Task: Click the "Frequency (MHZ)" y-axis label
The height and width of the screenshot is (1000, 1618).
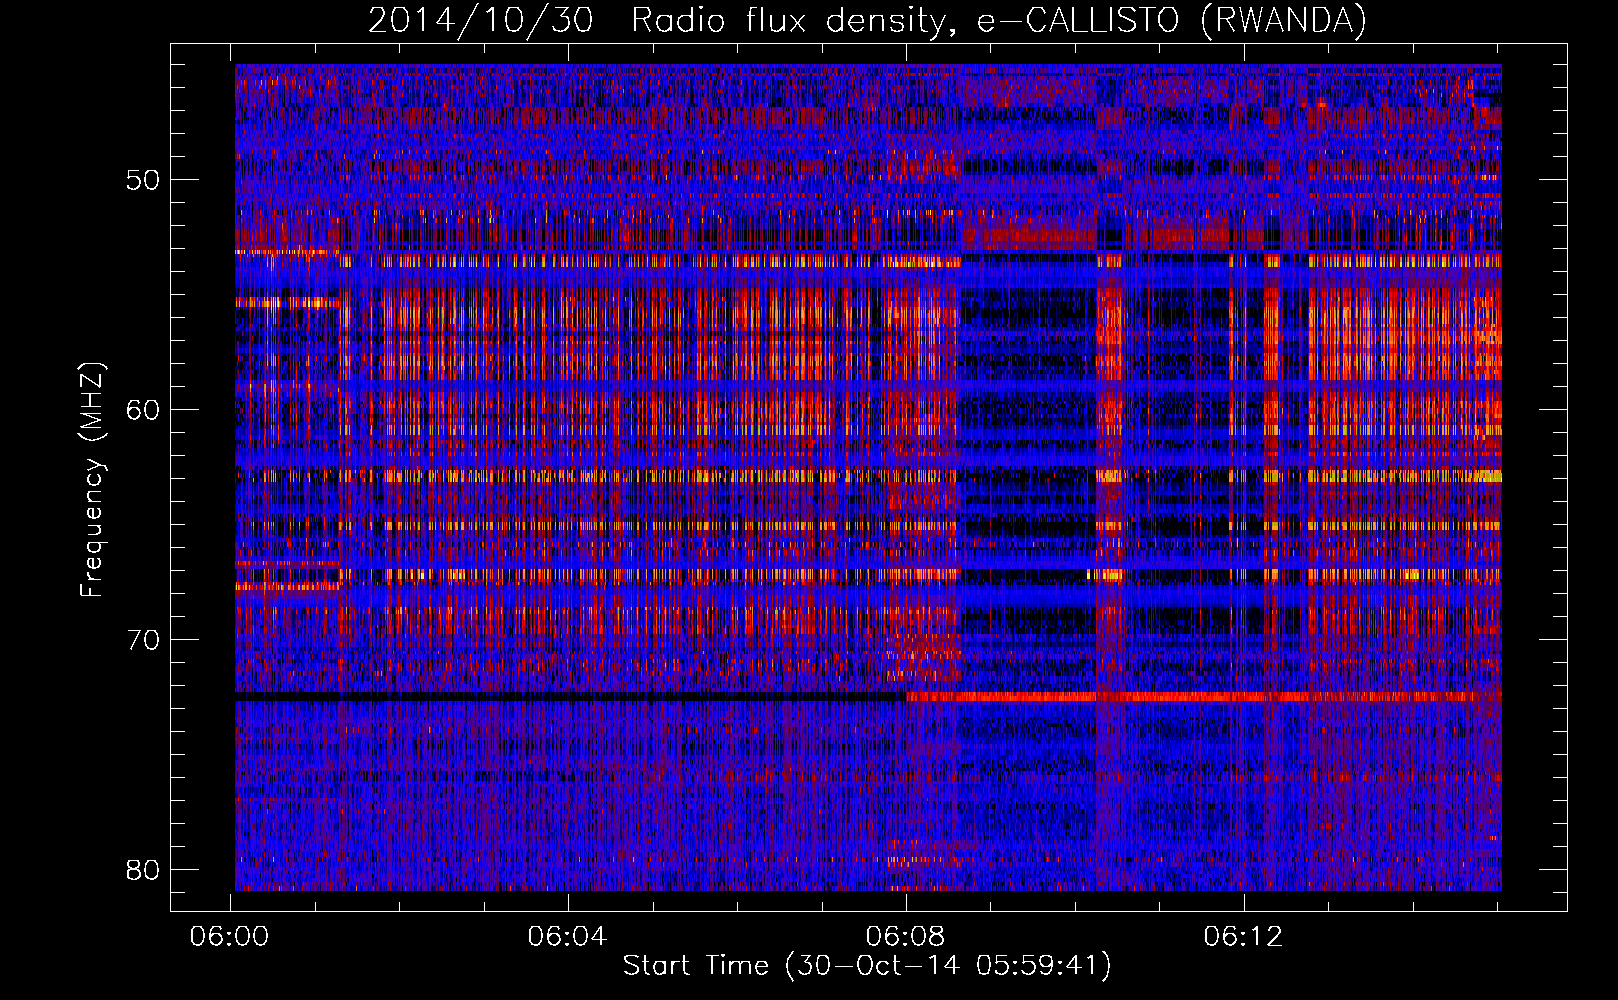Action: tap(91, 479)
